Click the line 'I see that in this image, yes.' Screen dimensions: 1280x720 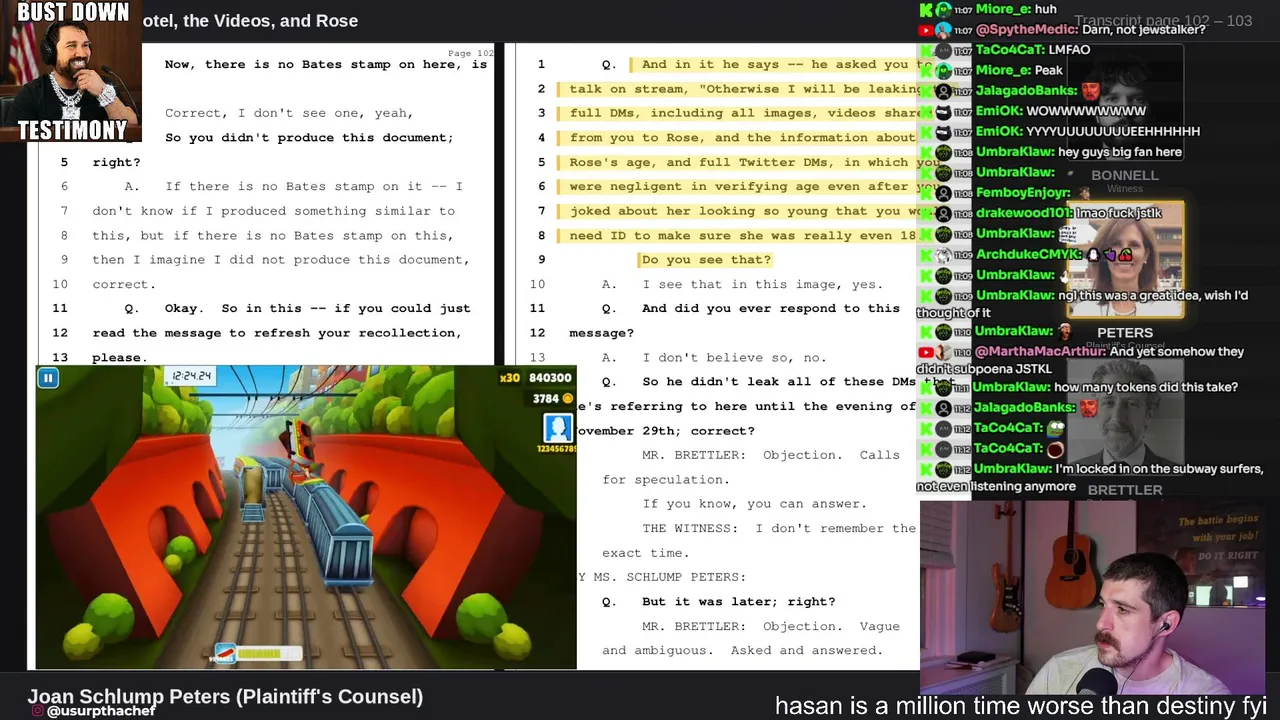click(762, 285)
